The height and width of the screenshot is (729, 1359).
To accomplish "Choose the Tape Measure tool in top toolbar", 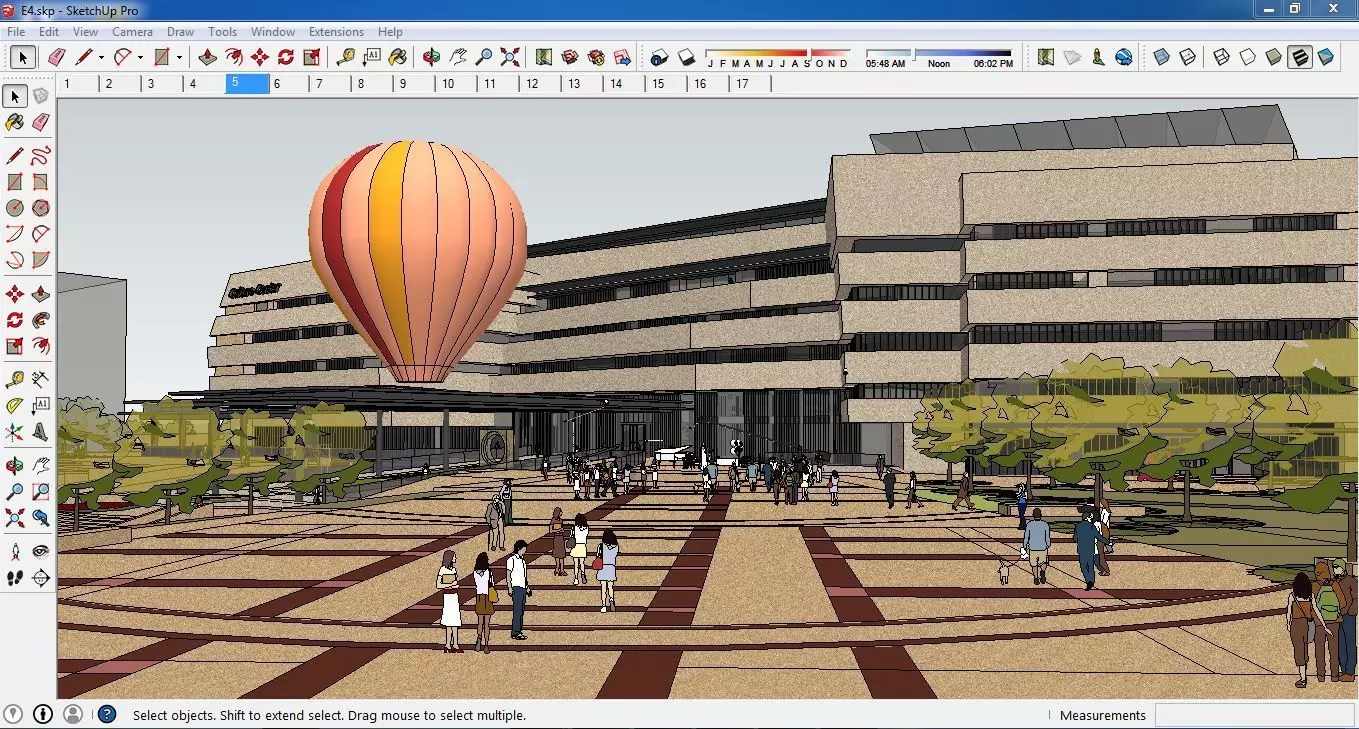I will (346, 57).
